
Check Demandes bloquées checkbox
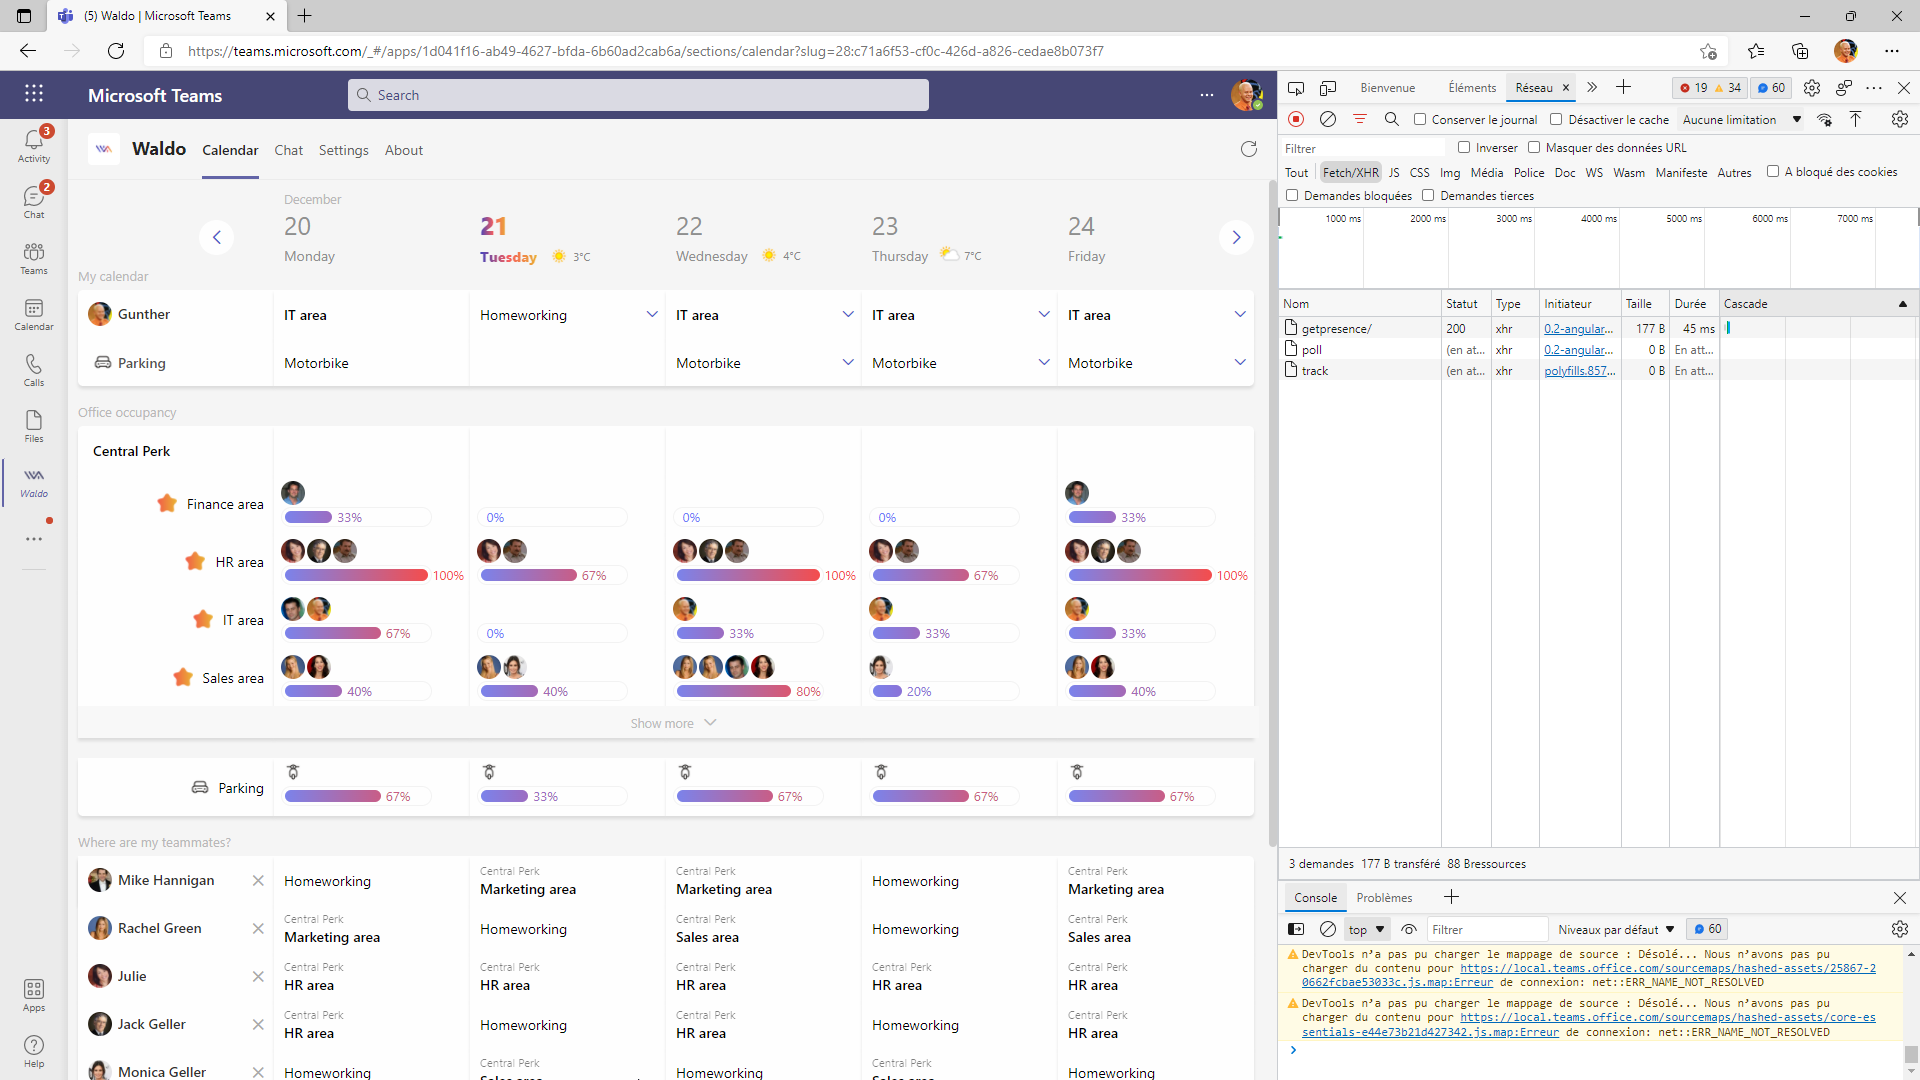click(1292, 195)
